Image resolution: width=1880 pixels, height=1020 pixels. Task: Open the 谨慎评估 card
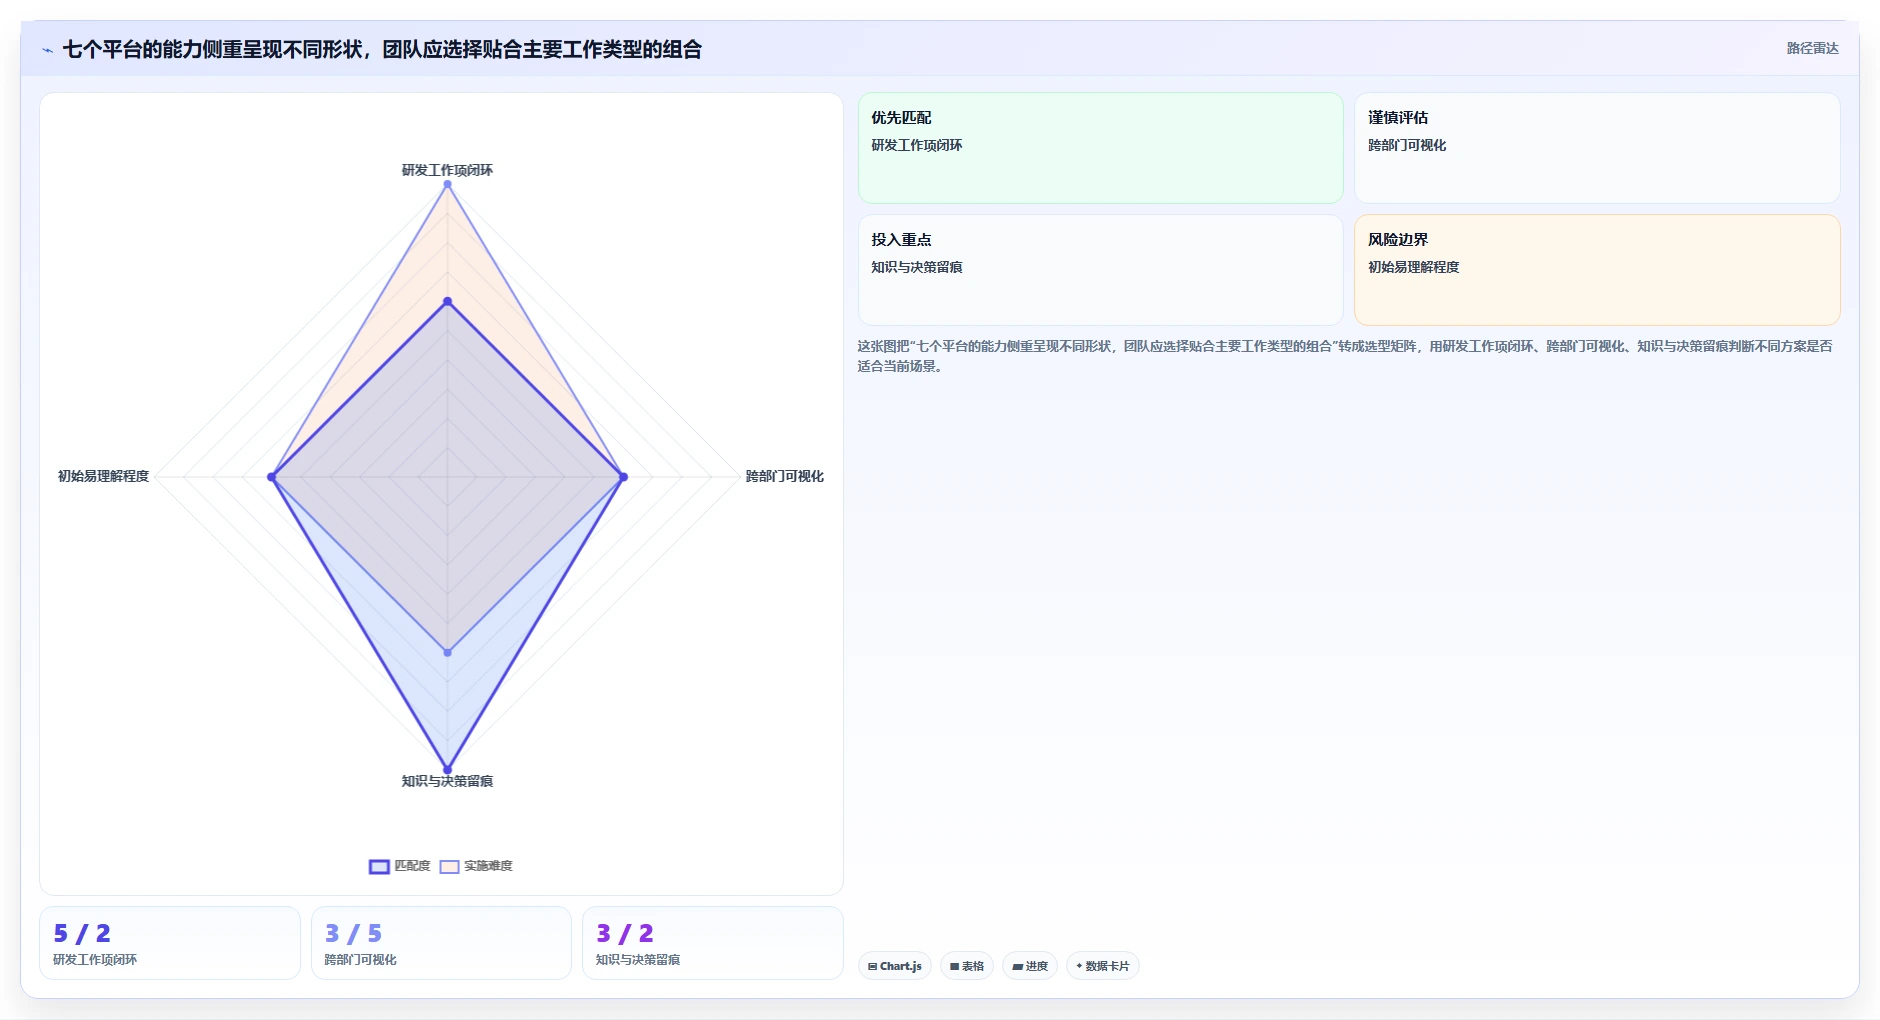(x=1597, y=148)
